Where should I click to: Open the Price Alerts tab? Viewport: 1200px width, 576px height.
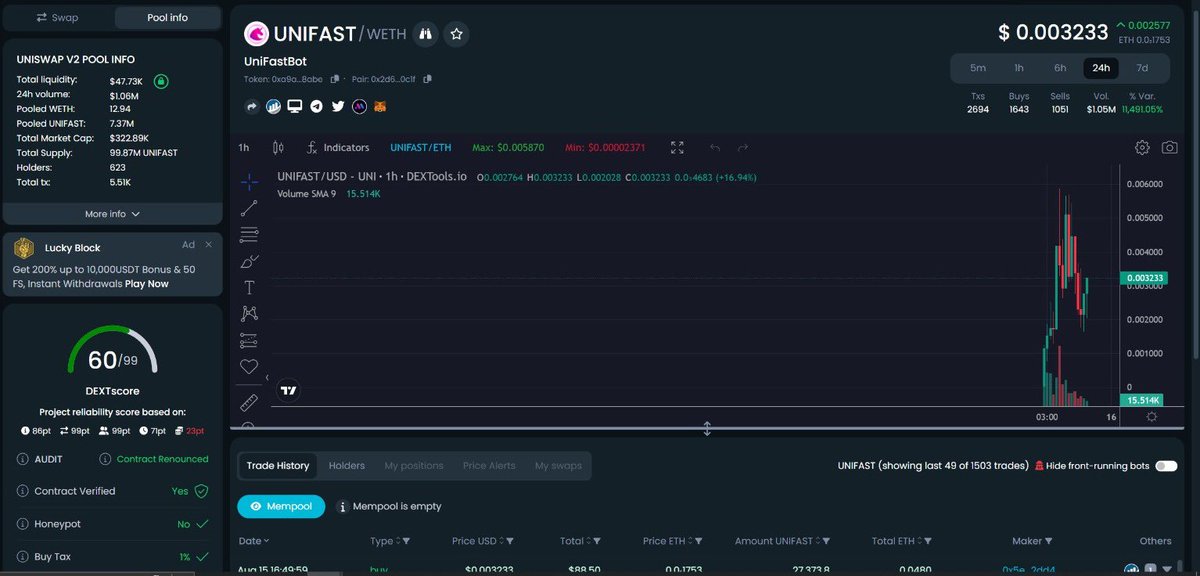tap(489, 466)
